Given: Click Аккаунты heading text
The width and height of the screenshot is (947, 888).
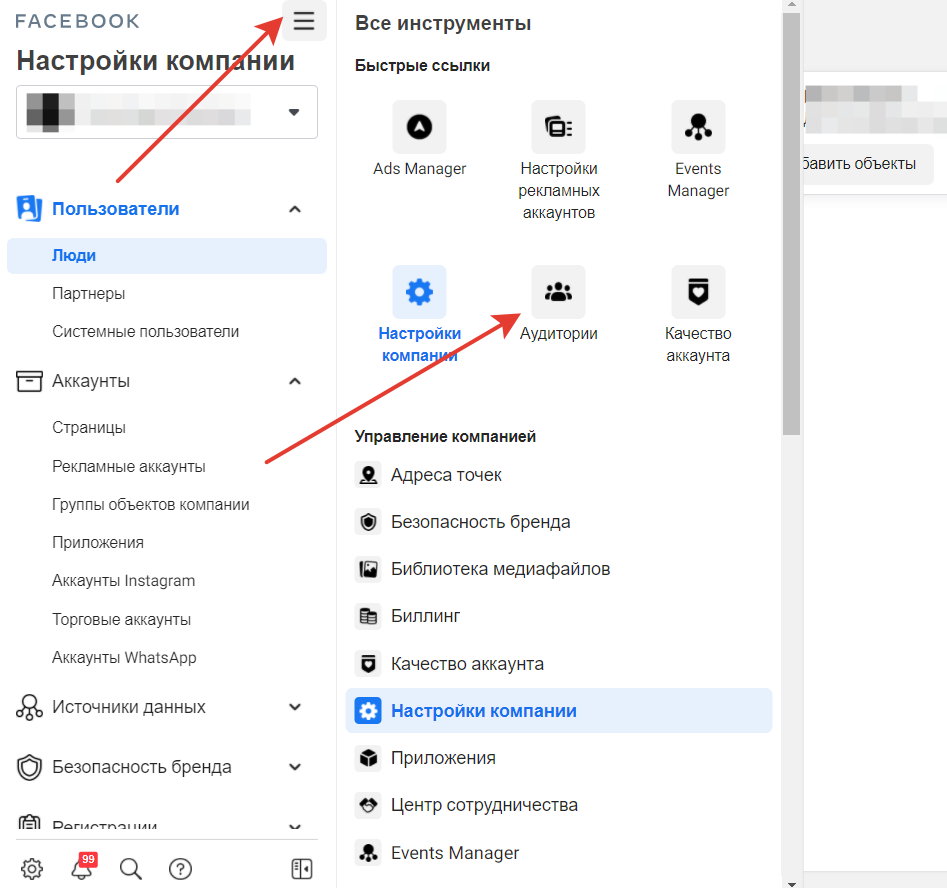Looking at the screenshot, I should (91, 381).
